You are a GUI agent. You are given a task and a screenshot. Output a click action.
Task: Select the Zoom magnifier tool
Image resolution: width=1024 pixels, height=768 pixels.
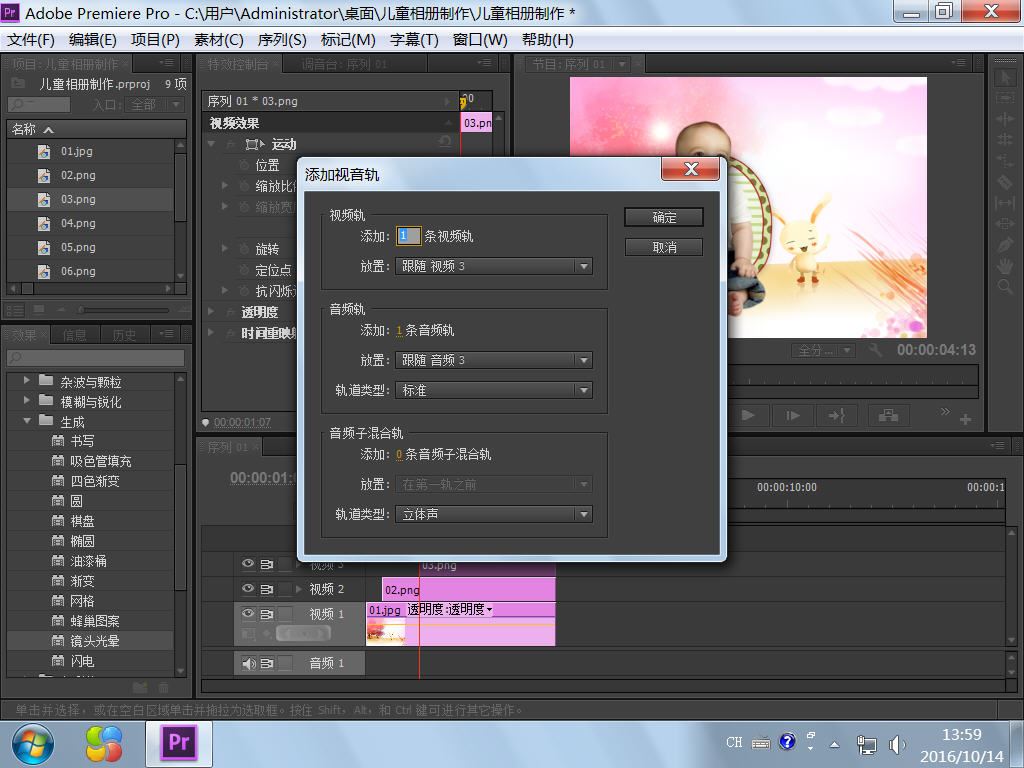(1004, 286)
